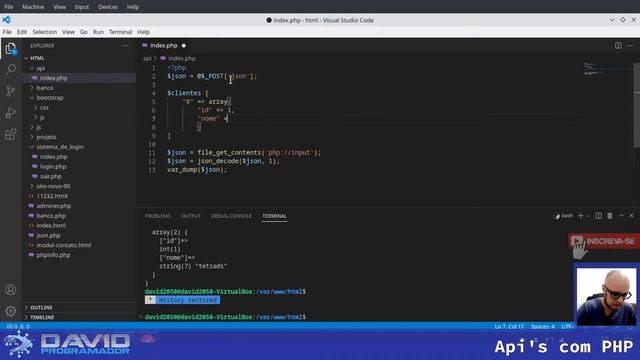Switch to the Problems tab

pyautogui.click(x=158, y=216)
